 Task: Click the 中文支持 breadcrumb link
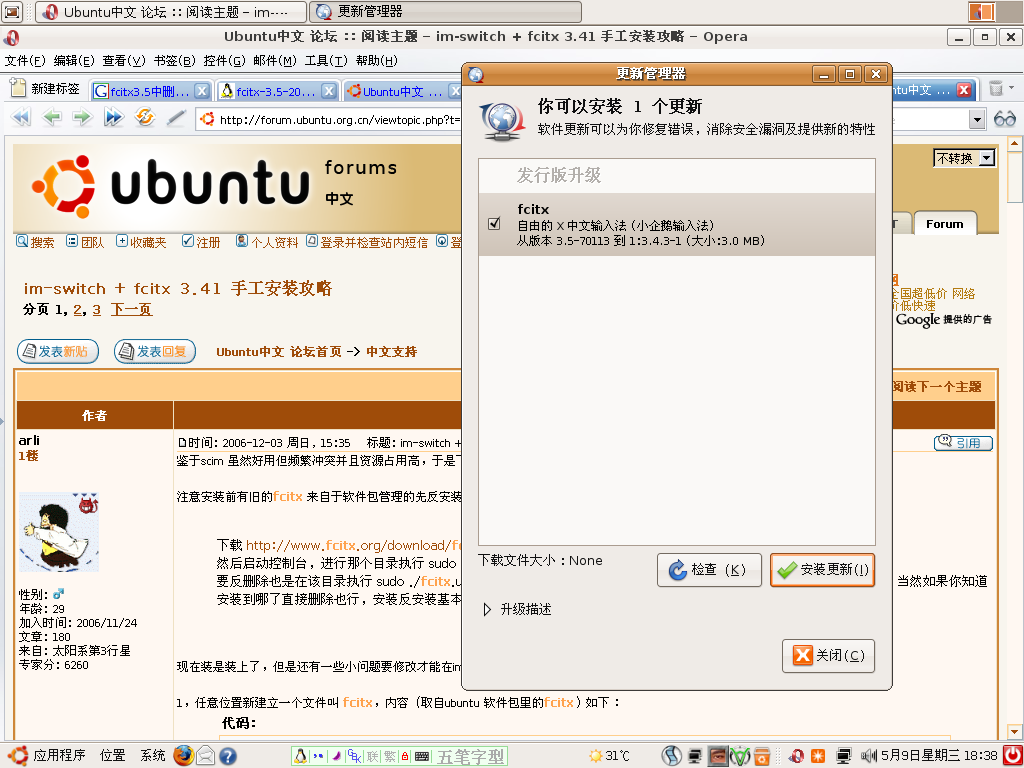(391, 351)
